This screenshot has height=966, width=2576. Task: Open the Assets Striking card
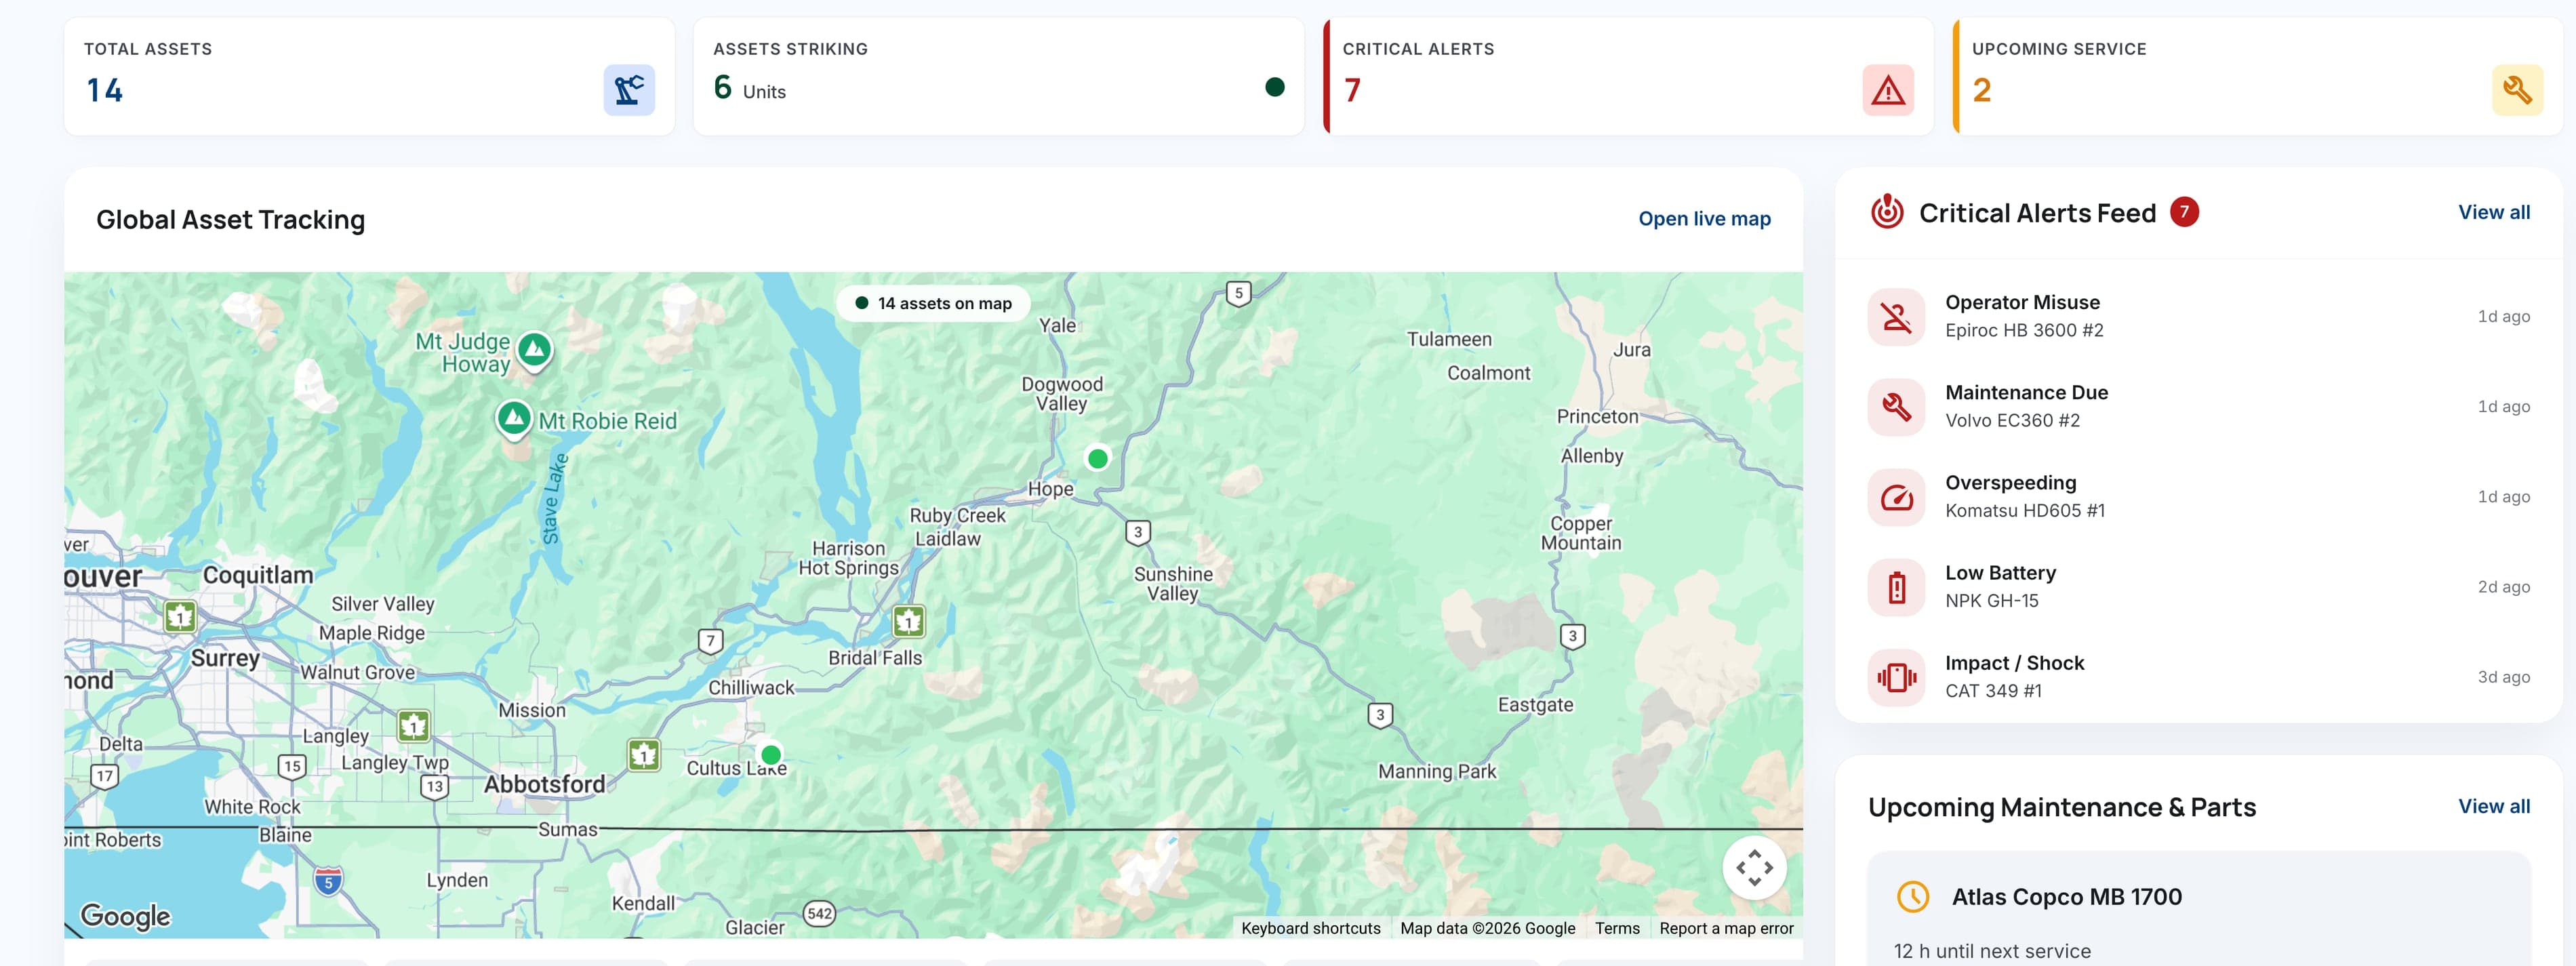998,76
